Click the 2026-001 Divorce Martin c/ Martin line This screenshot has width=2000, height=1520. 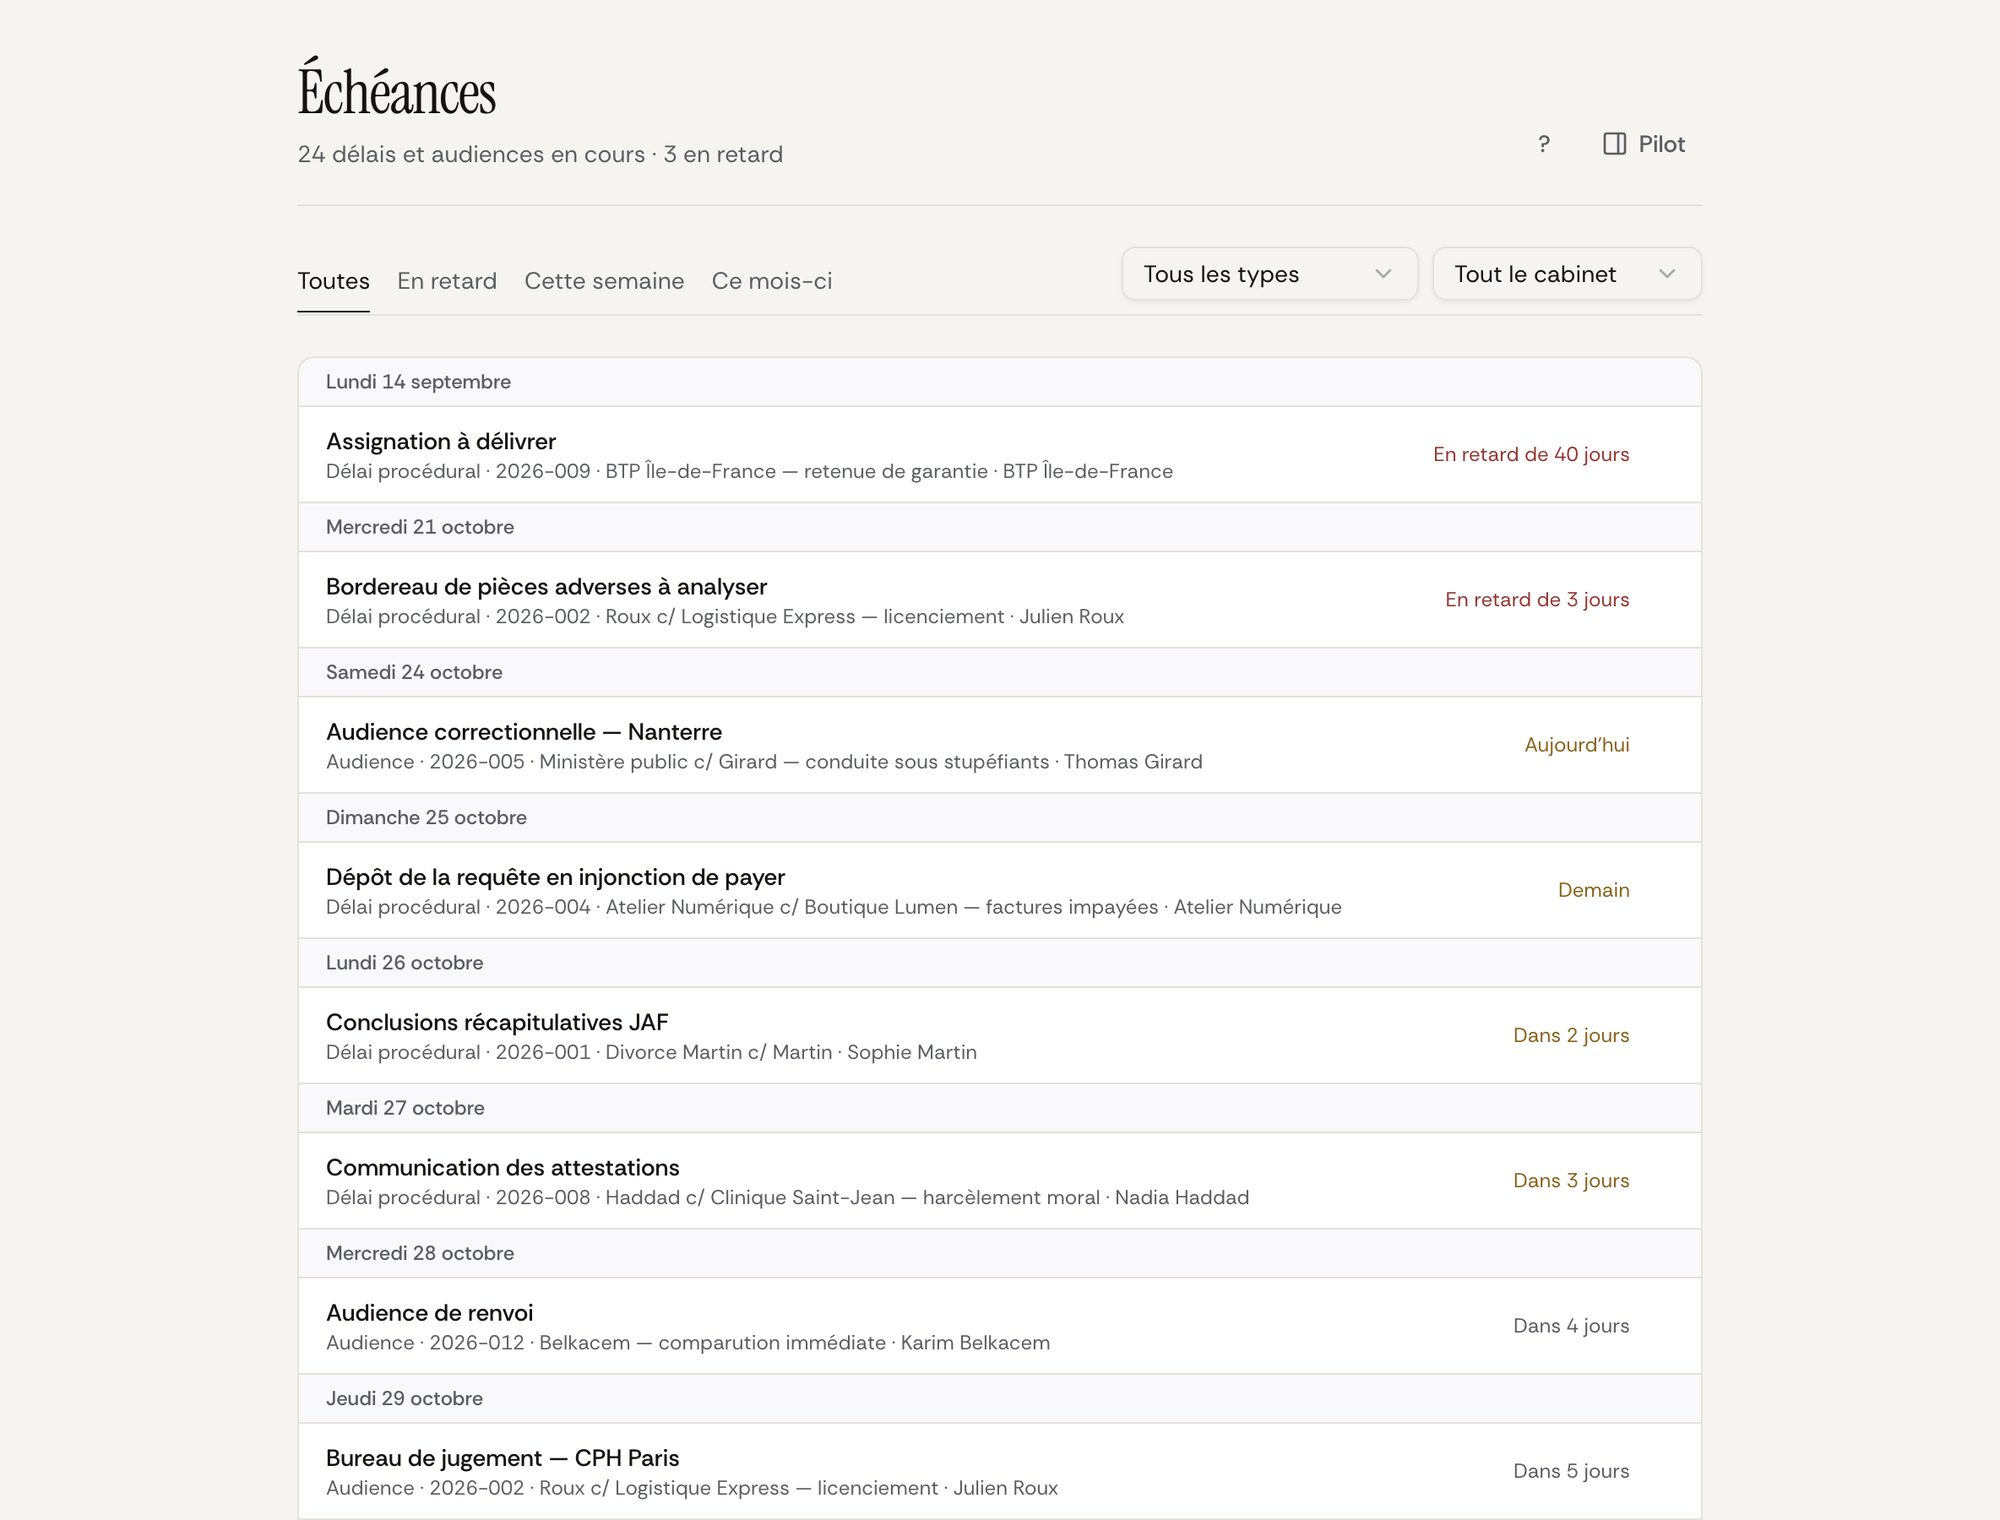(x=651, y=1052)
